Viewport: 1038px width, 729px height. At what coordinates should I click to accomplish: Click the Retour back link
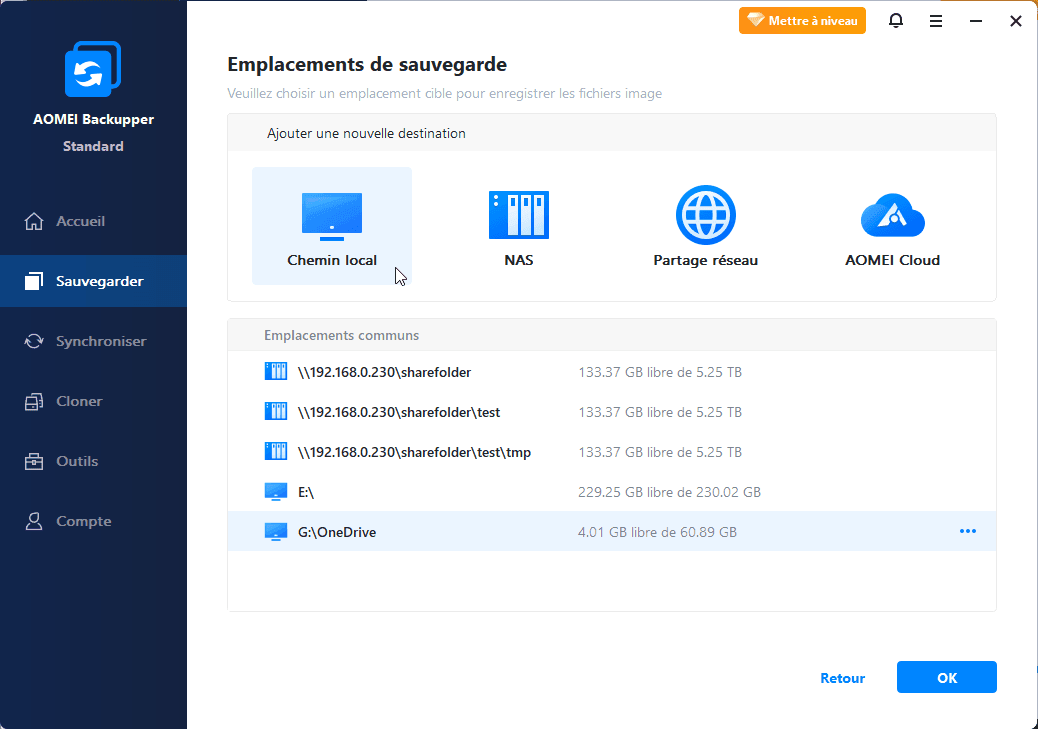[x=842, y=678]
